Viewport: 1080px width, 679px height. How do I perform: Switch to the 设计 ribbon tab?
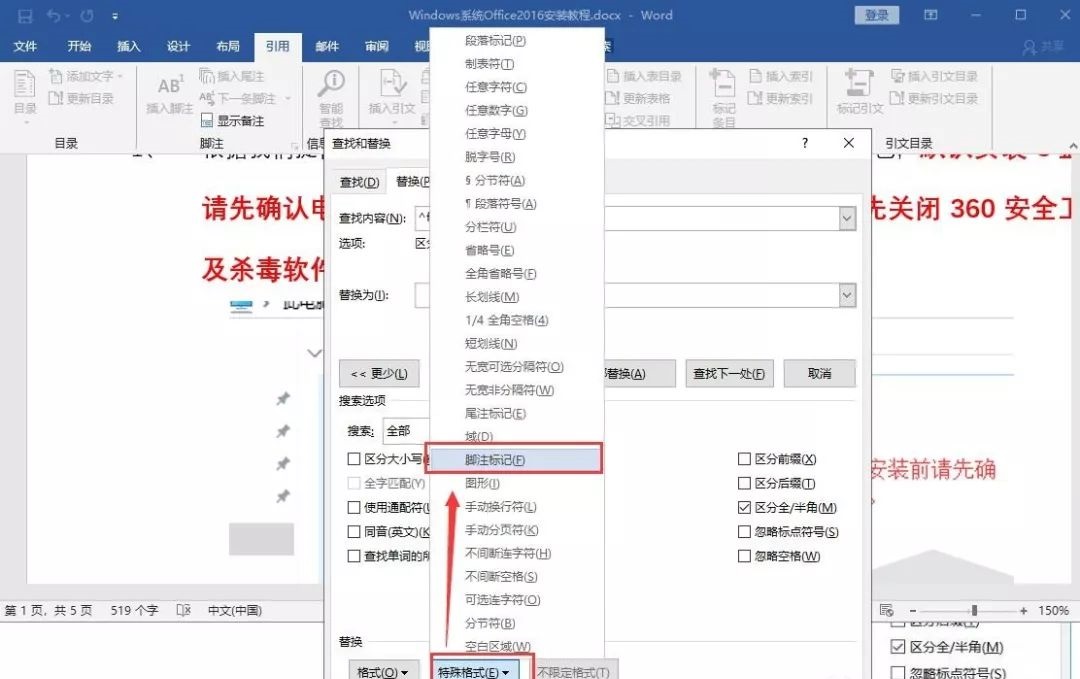point(178,46)
